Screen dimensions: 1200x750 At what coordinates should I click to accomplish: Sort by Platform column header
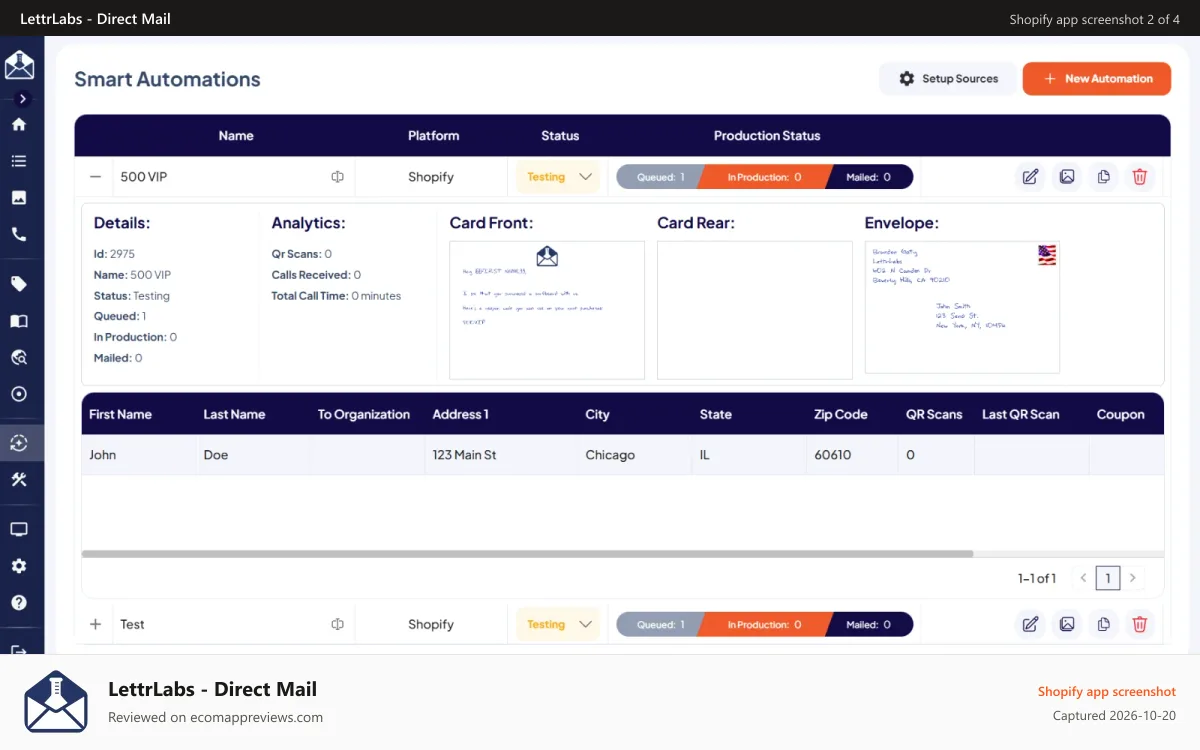coord(433,136)
